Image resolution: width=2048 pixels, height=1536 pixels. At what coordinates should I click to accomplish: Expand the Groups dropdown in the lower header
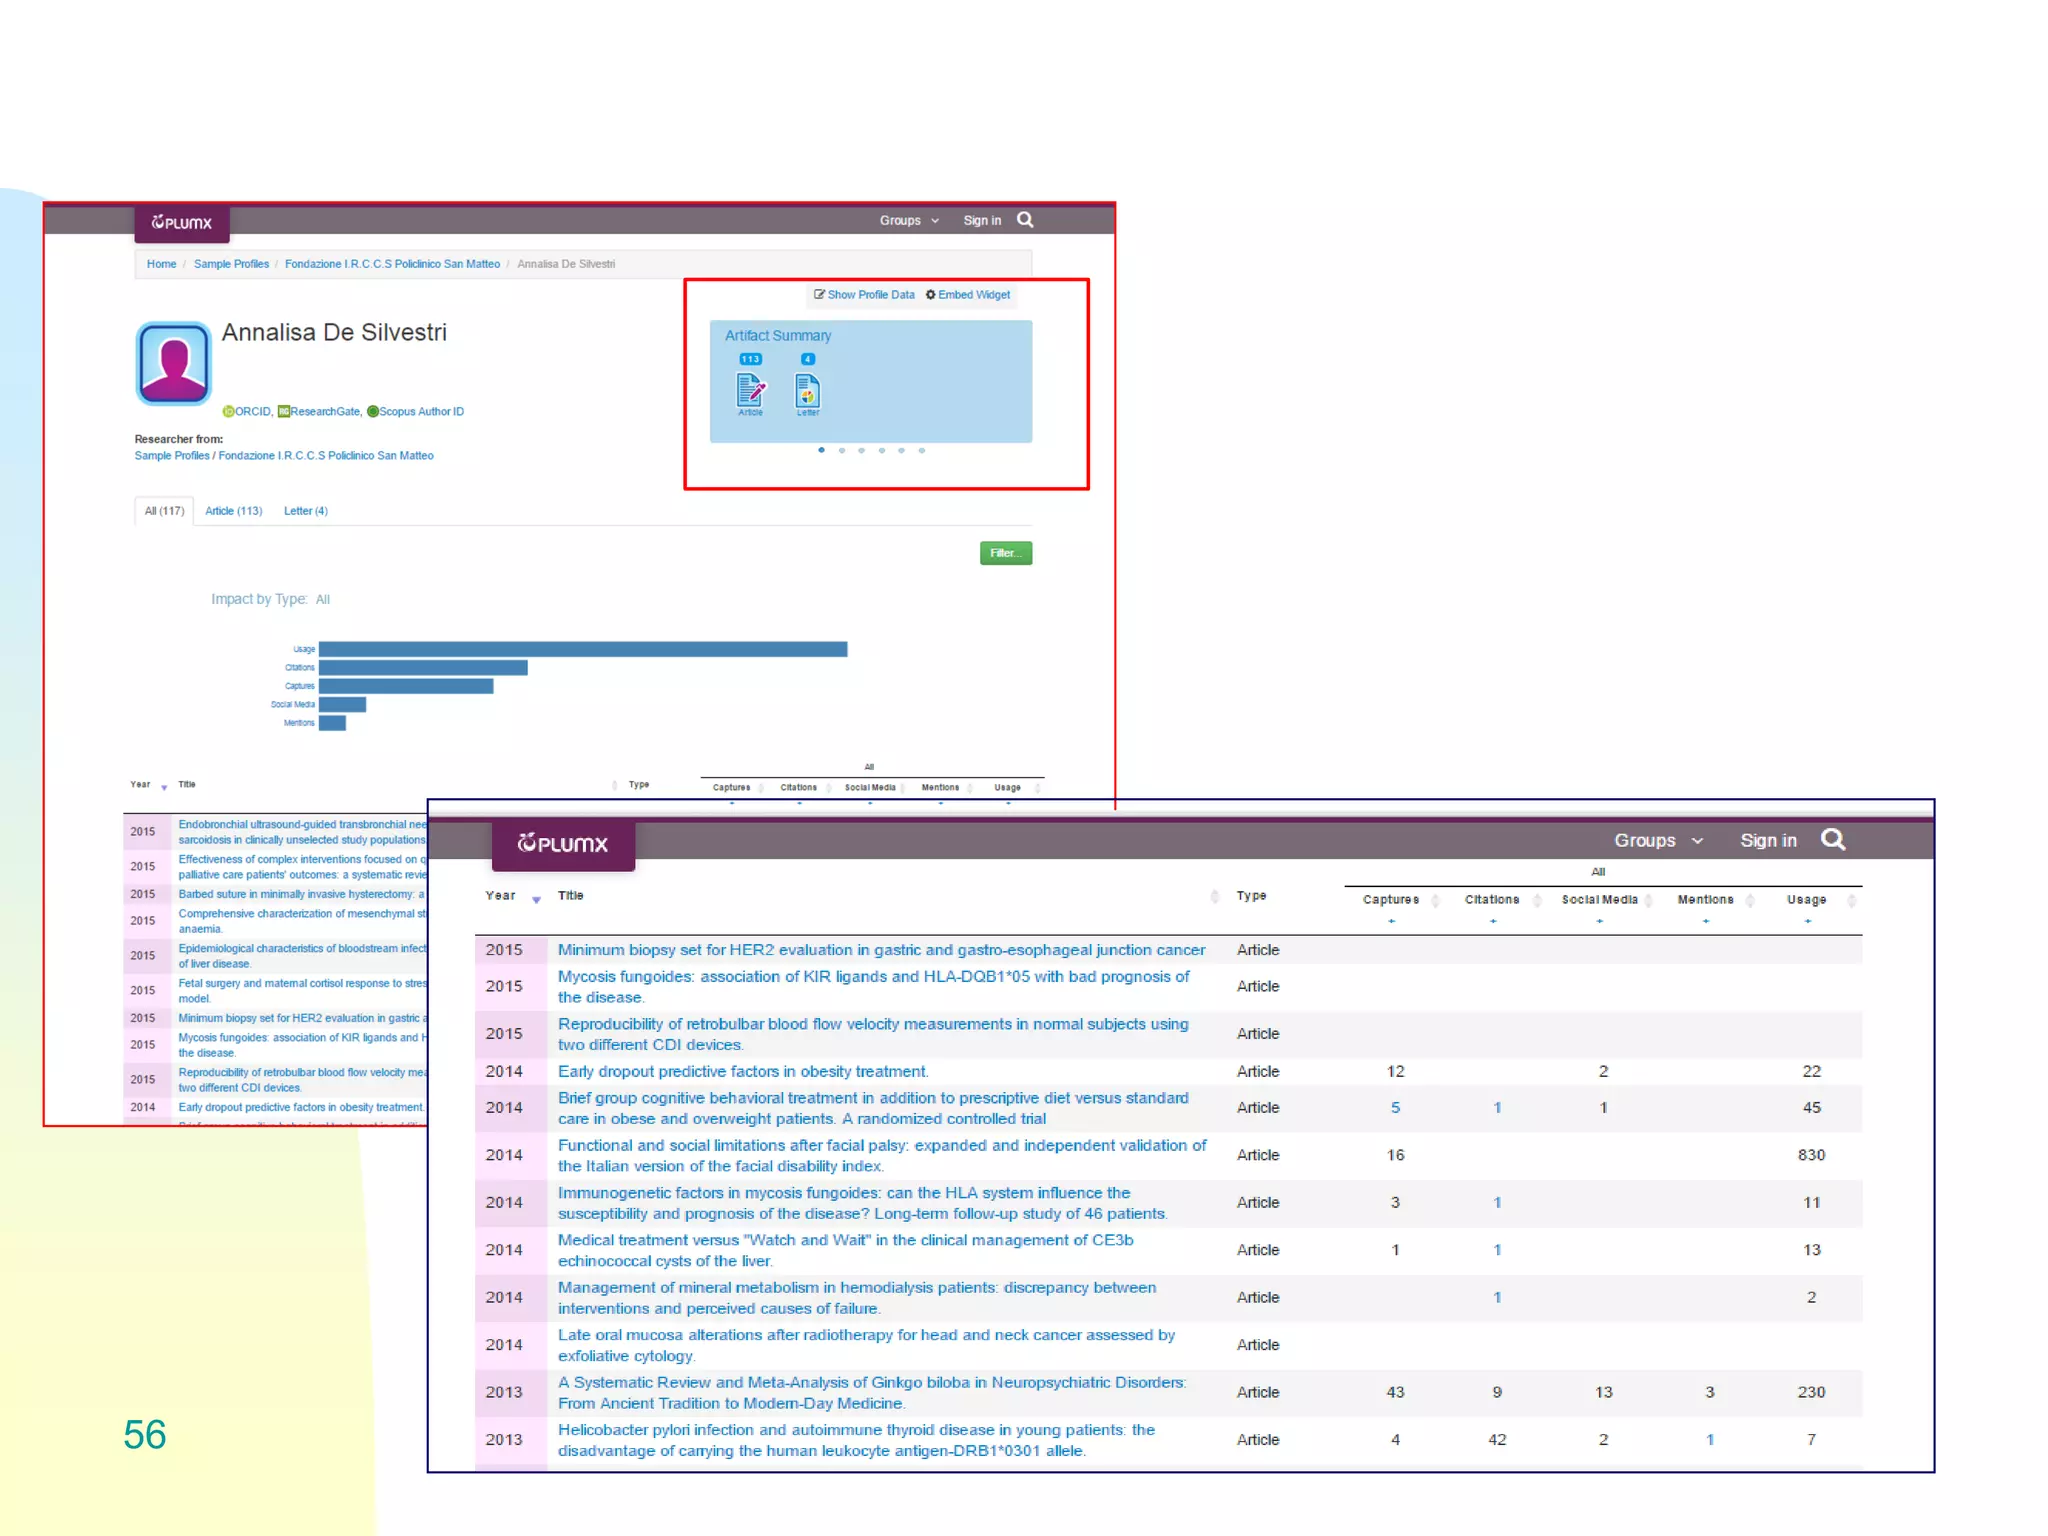point(1657,841)
